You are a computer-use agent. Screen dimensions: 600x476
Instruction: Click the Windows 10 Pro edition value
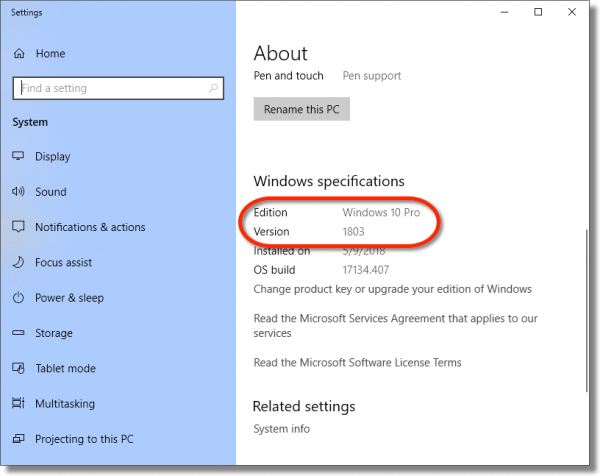381,212
